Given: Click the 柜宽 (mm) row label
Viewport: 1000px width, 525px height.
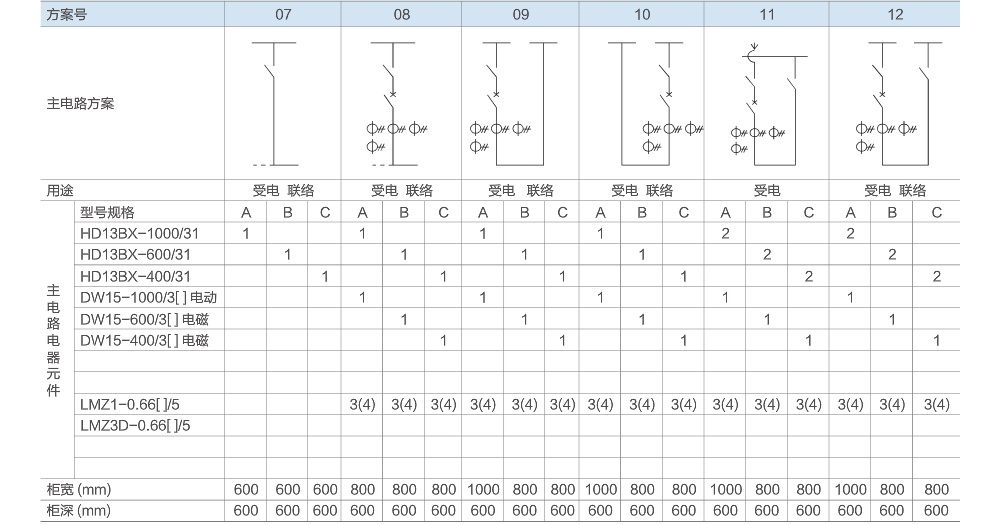Looking at the screenshot, I should point(78,490).
